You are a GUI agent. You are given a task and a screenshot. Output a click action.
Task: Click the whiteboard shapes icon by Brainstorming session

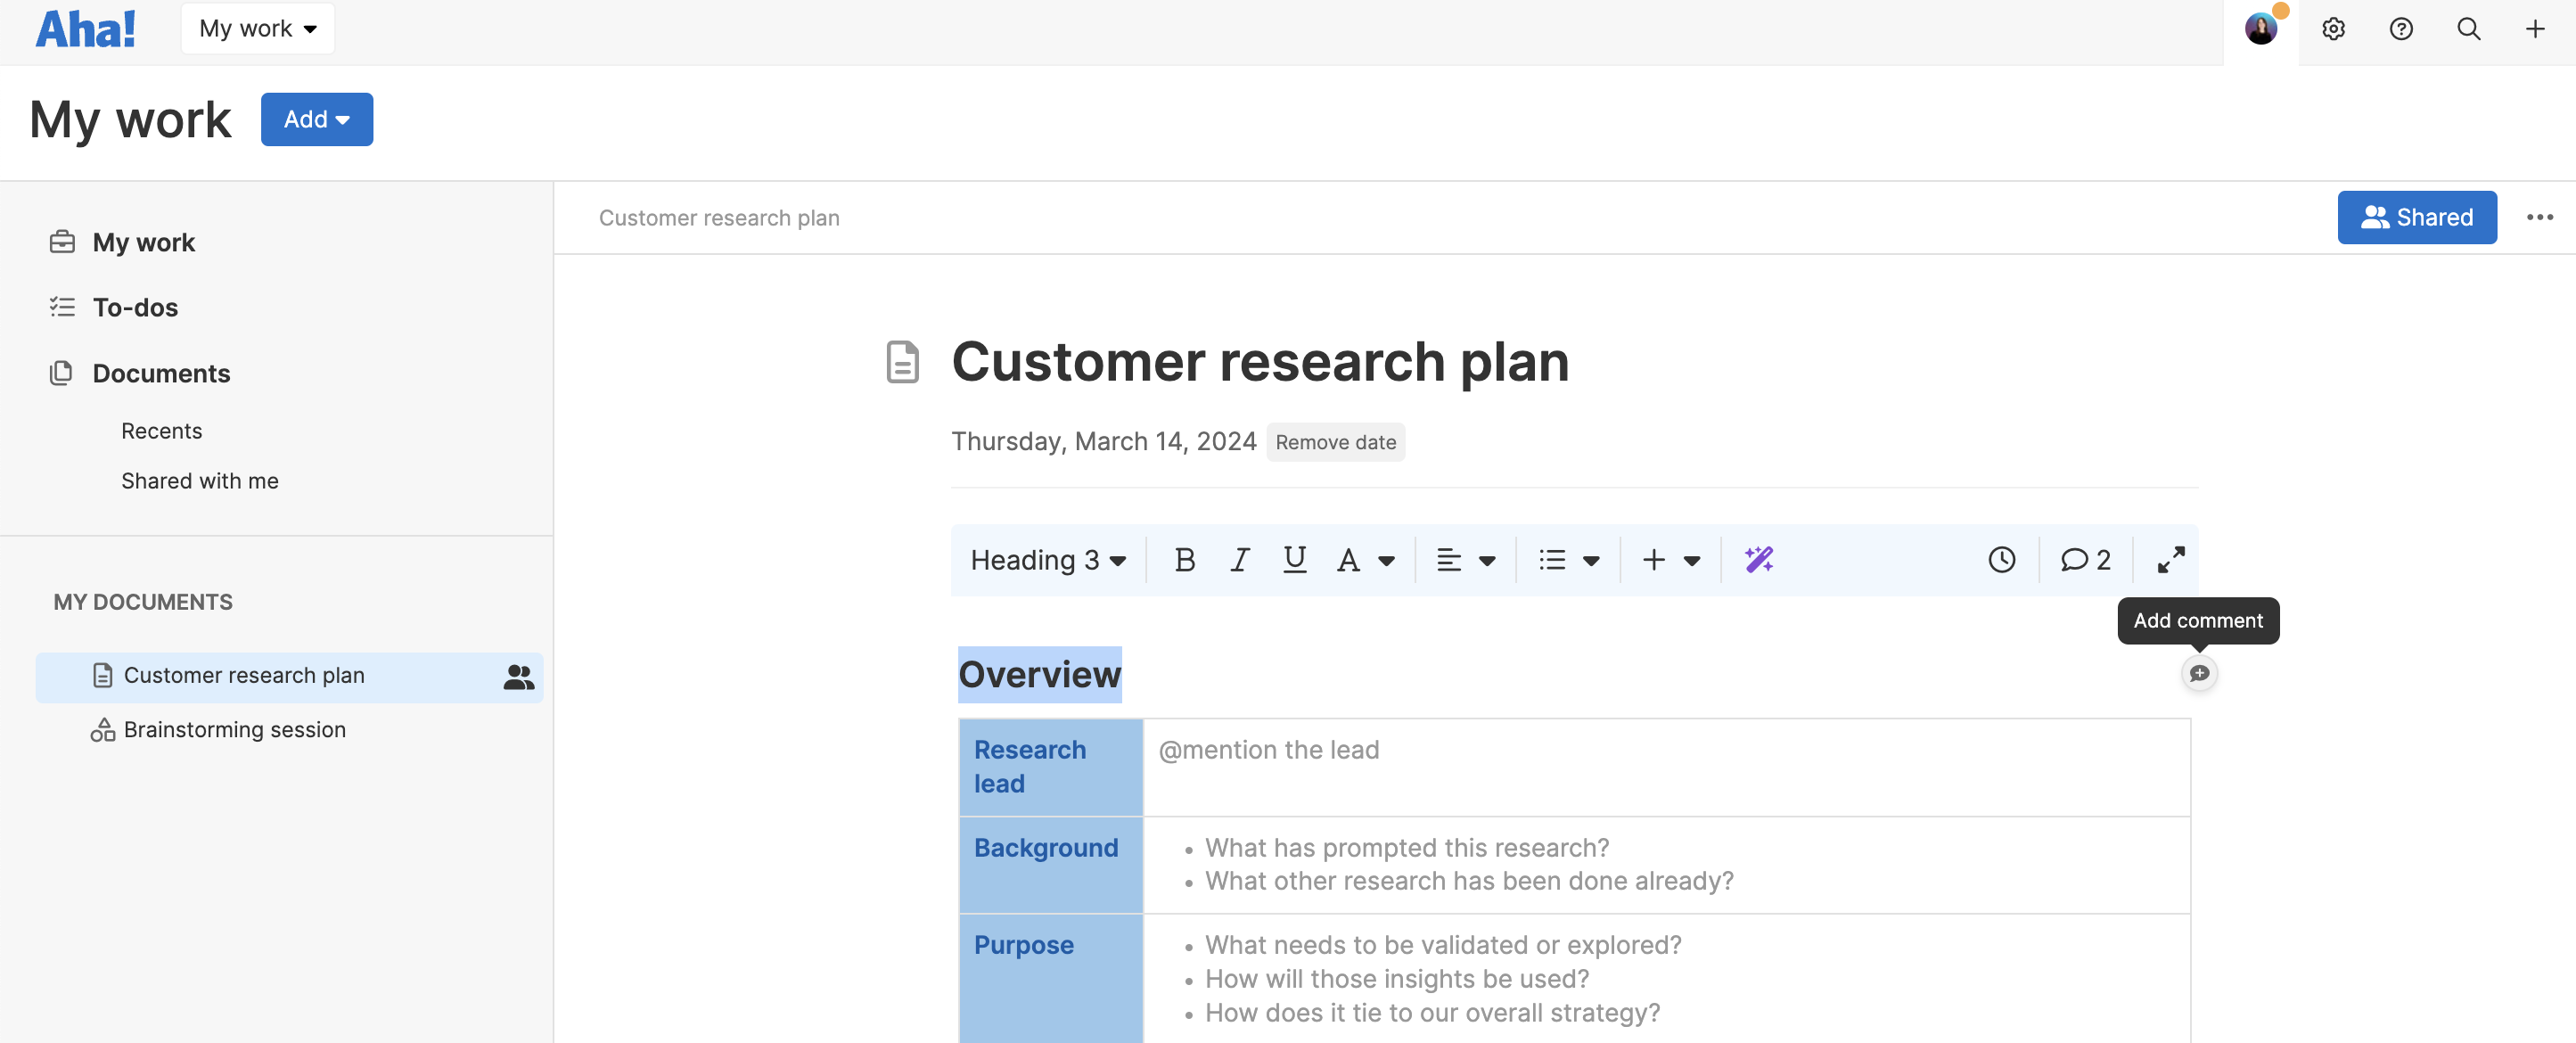(103, 729)
